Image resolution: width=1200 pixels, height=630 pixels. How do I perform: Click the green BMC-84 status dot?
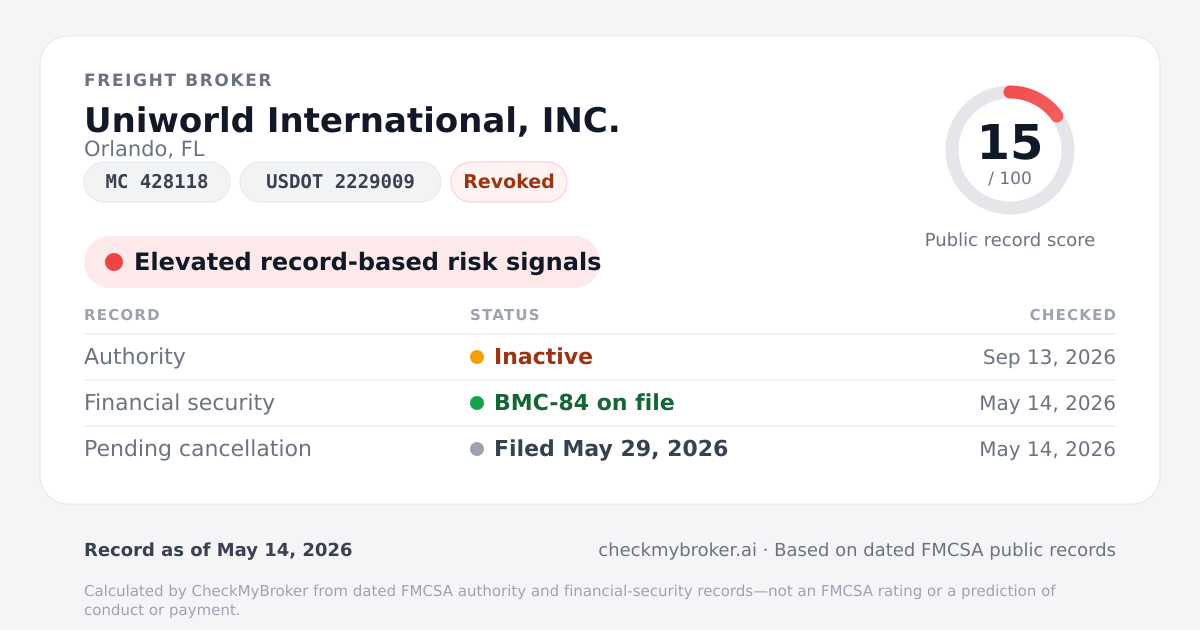(477, 403)
